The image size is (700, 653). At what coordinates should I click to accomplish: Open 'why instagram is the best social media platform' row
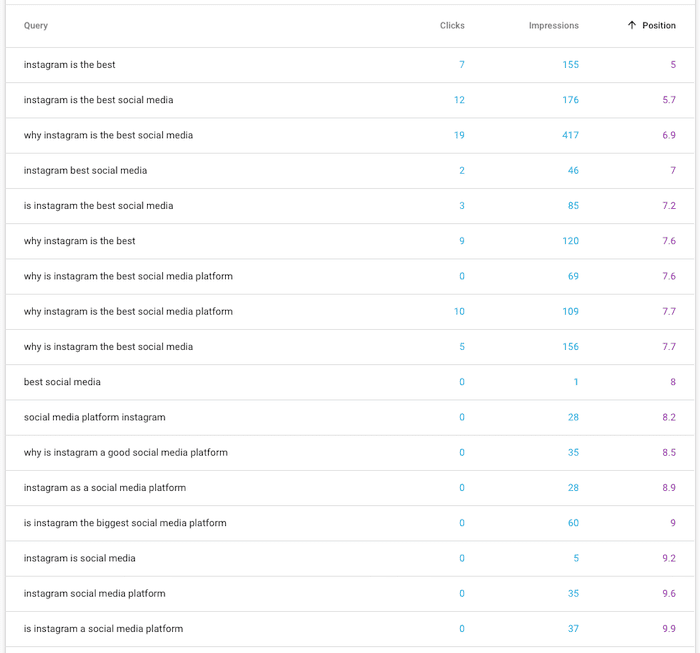(x=350, y=312)
